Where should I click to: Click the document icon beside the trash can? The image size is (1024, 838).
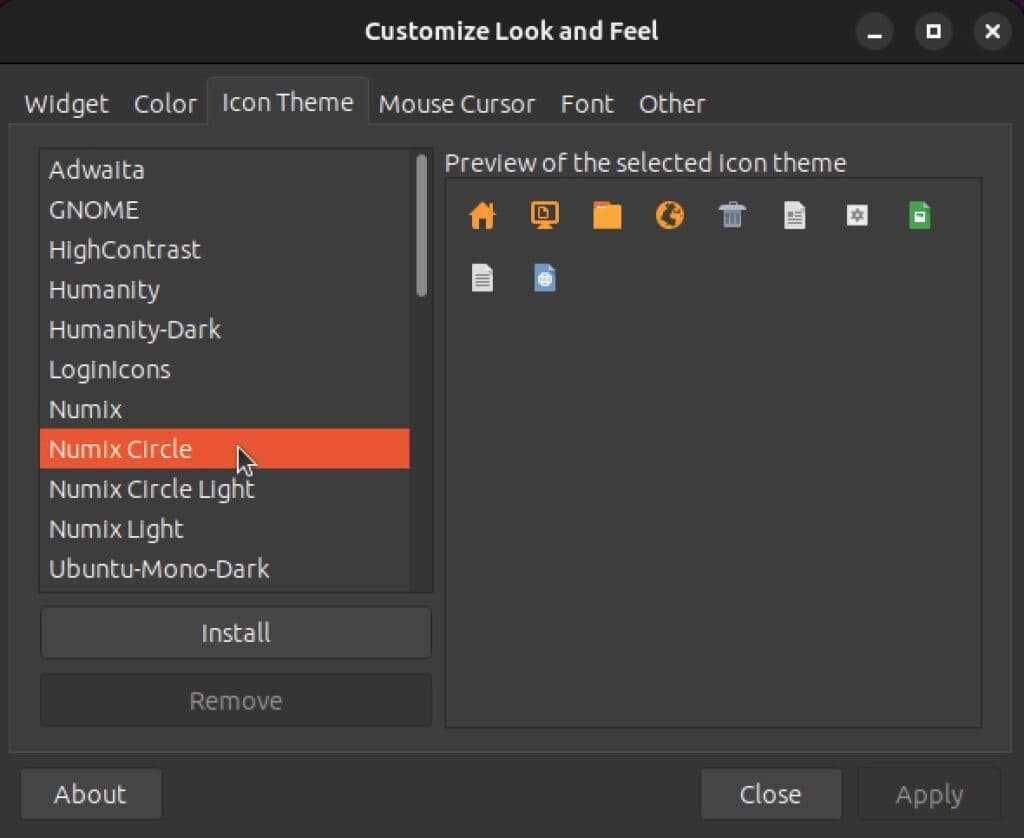click(x=795, y=216)
